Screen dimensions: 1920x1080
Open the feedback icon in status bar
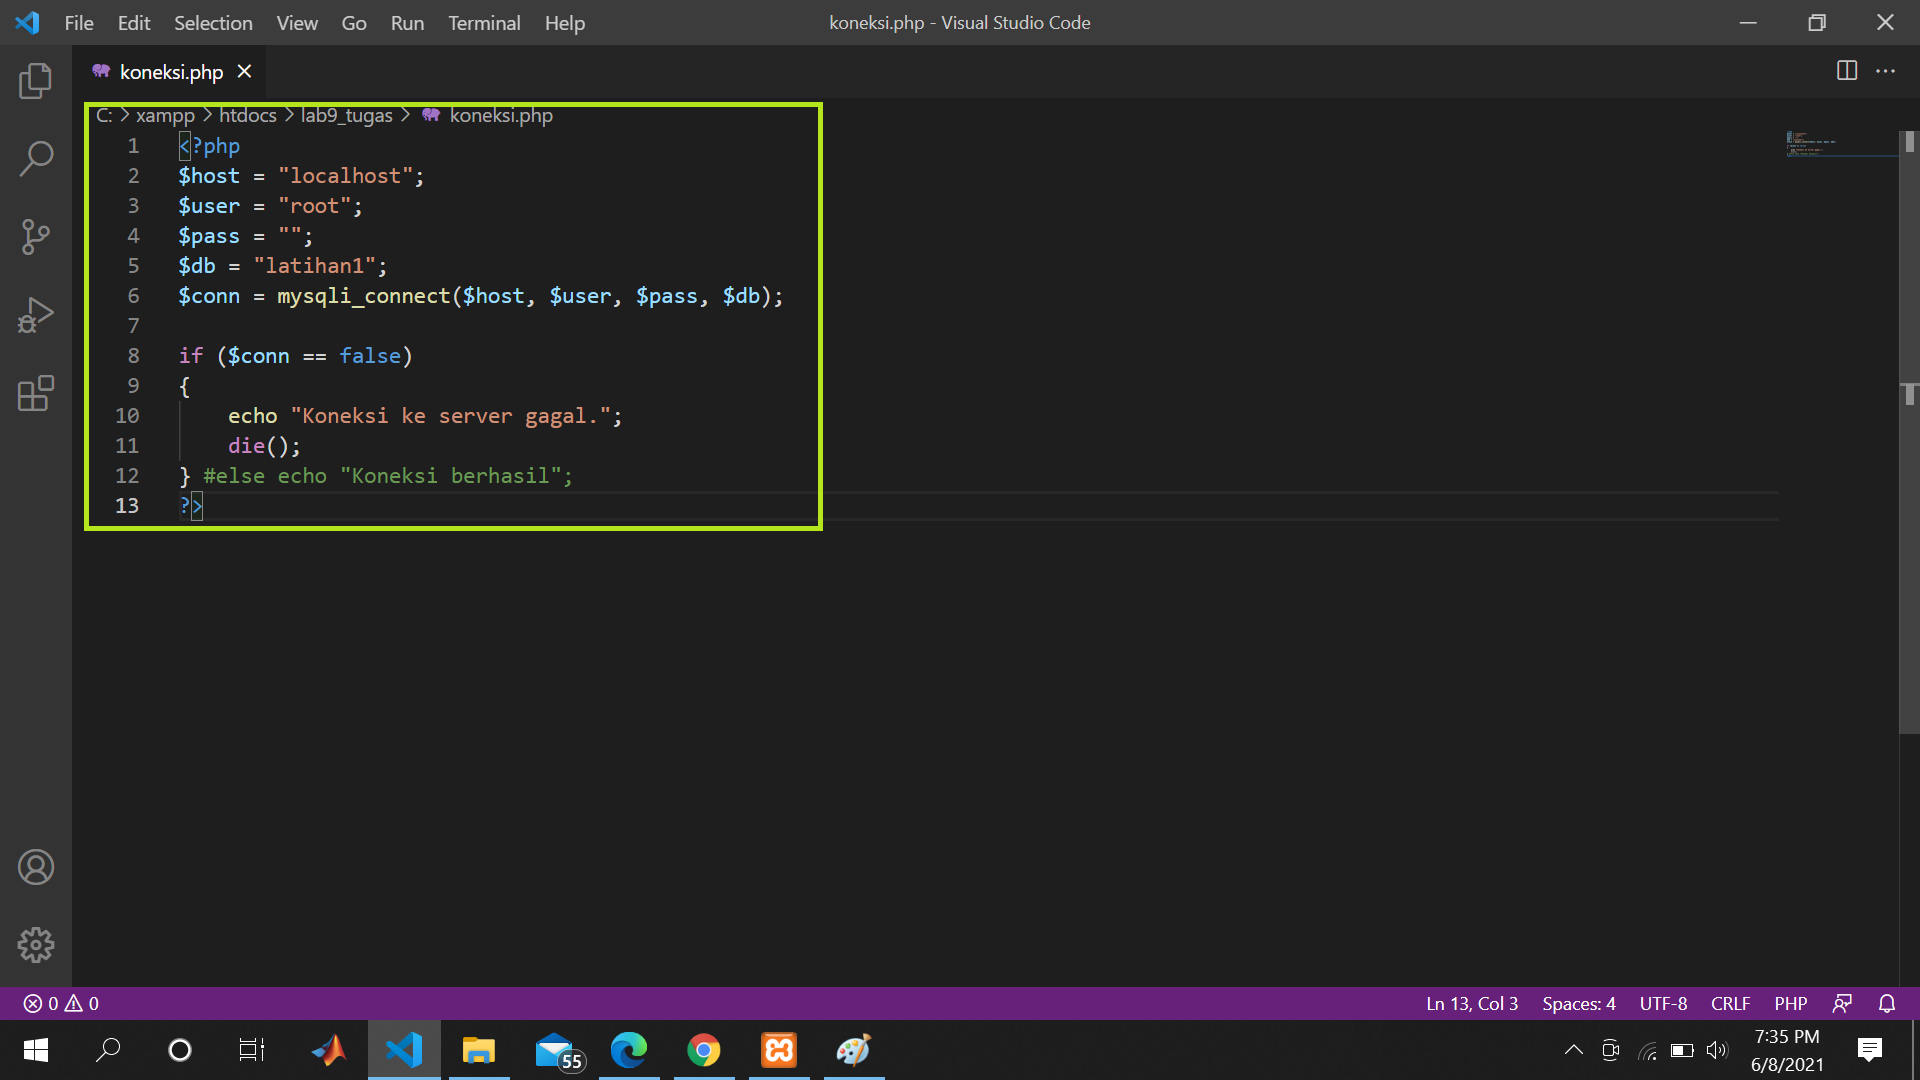[x=1842, y=1003]
